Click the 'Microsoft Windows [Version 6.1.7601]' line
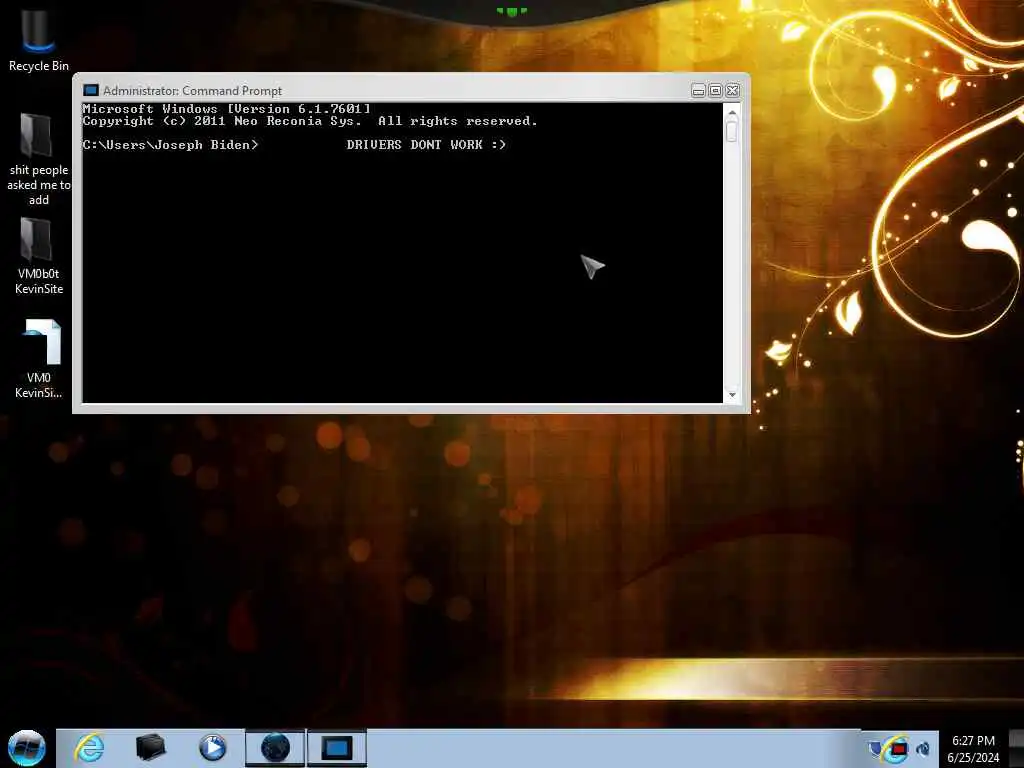 click(226, 109)
